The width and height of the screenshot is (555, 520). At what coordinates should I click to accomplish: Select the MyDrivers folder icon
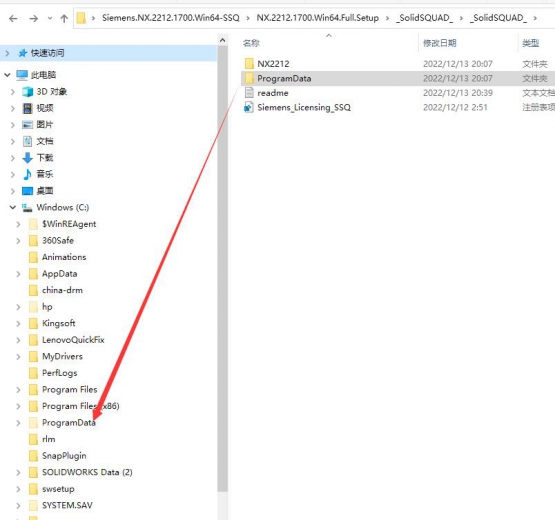coord(33,356)
